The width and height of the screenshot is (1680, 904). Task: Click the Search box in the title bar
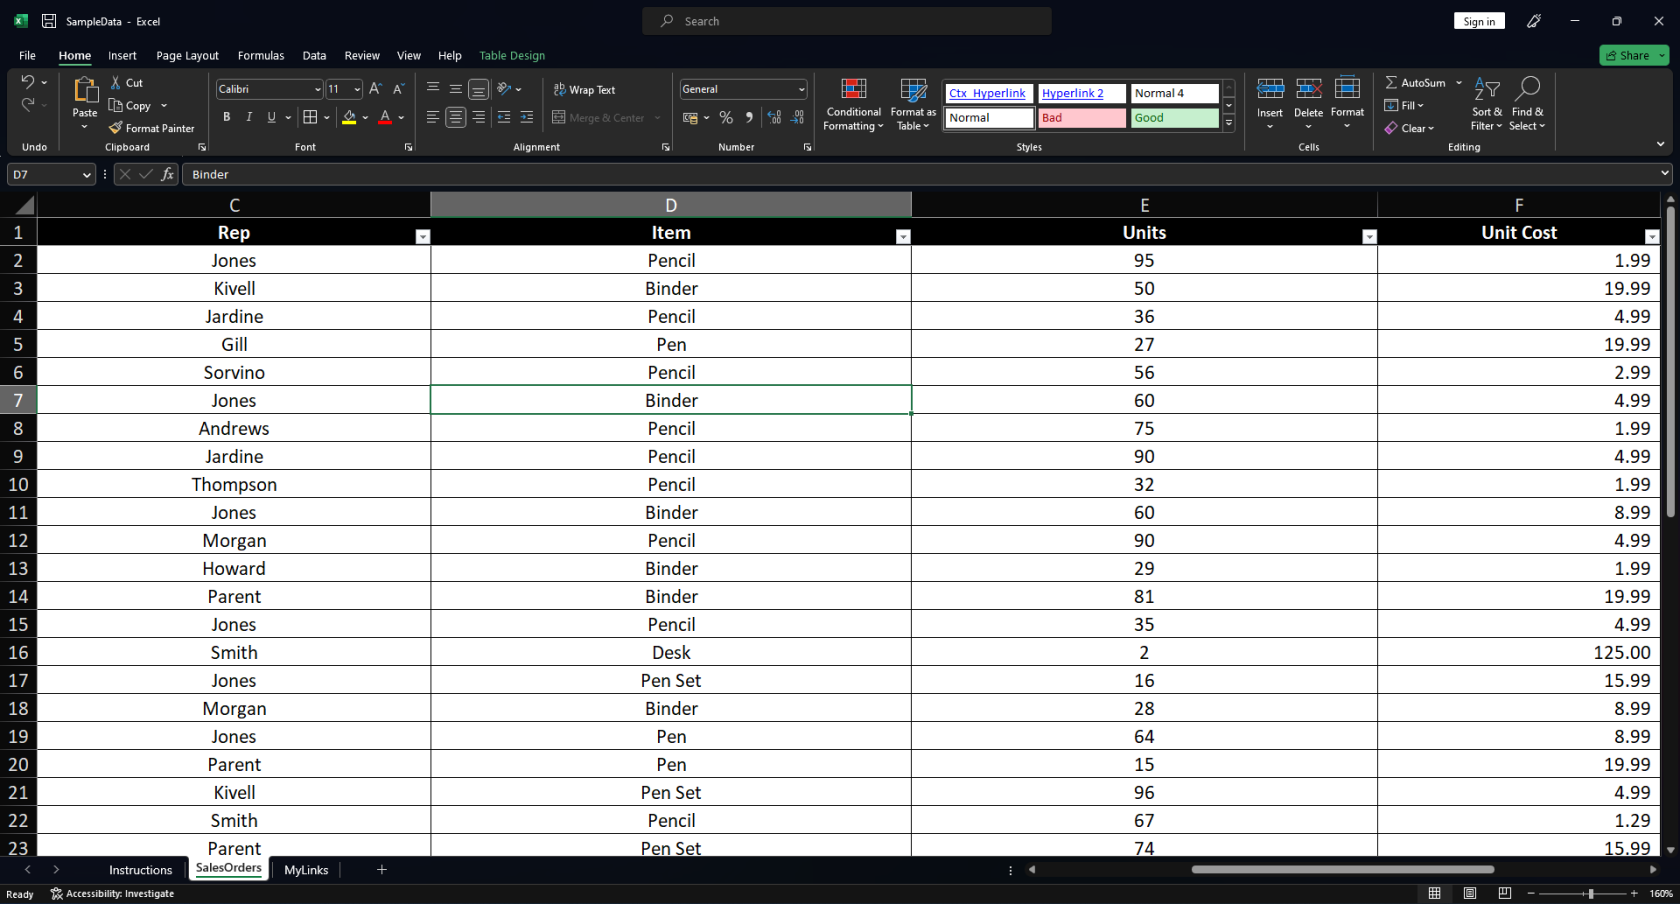[x=847, y=21]
